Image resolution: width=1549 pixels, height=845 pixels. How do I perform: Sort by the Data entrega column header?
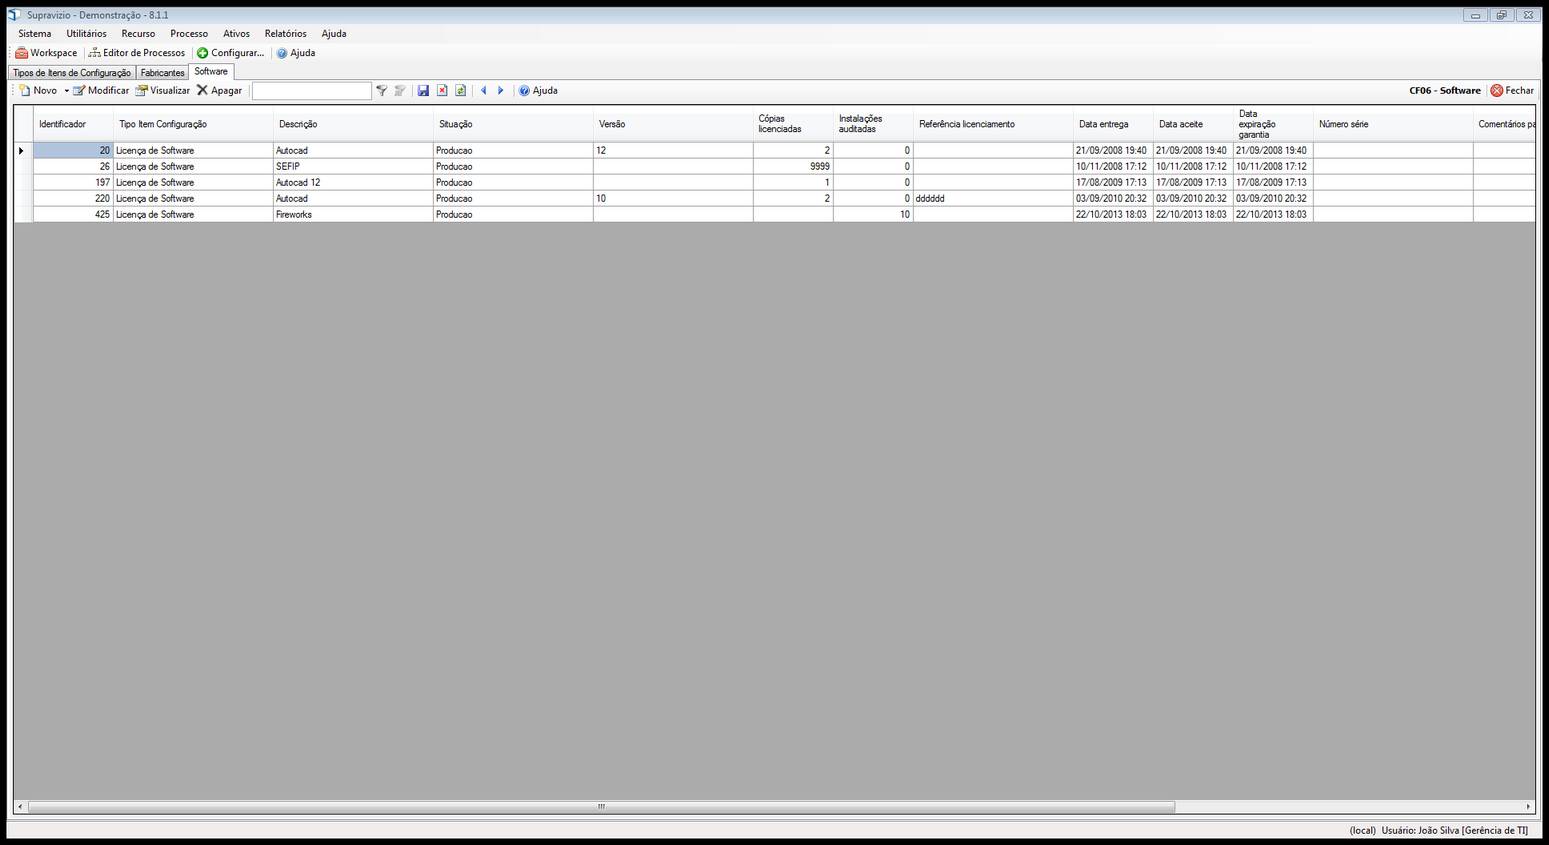[1113, 124]
